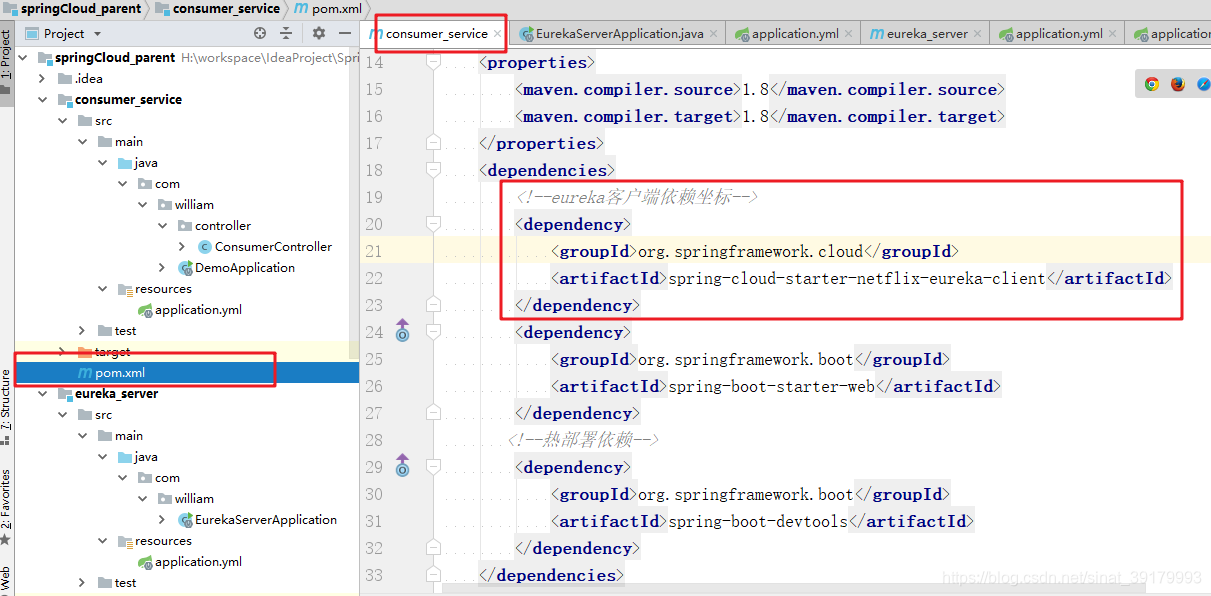Click the org.springframework.cloud groupId text
This screenshot has height=596, width=1211.
tap(750, 251)
